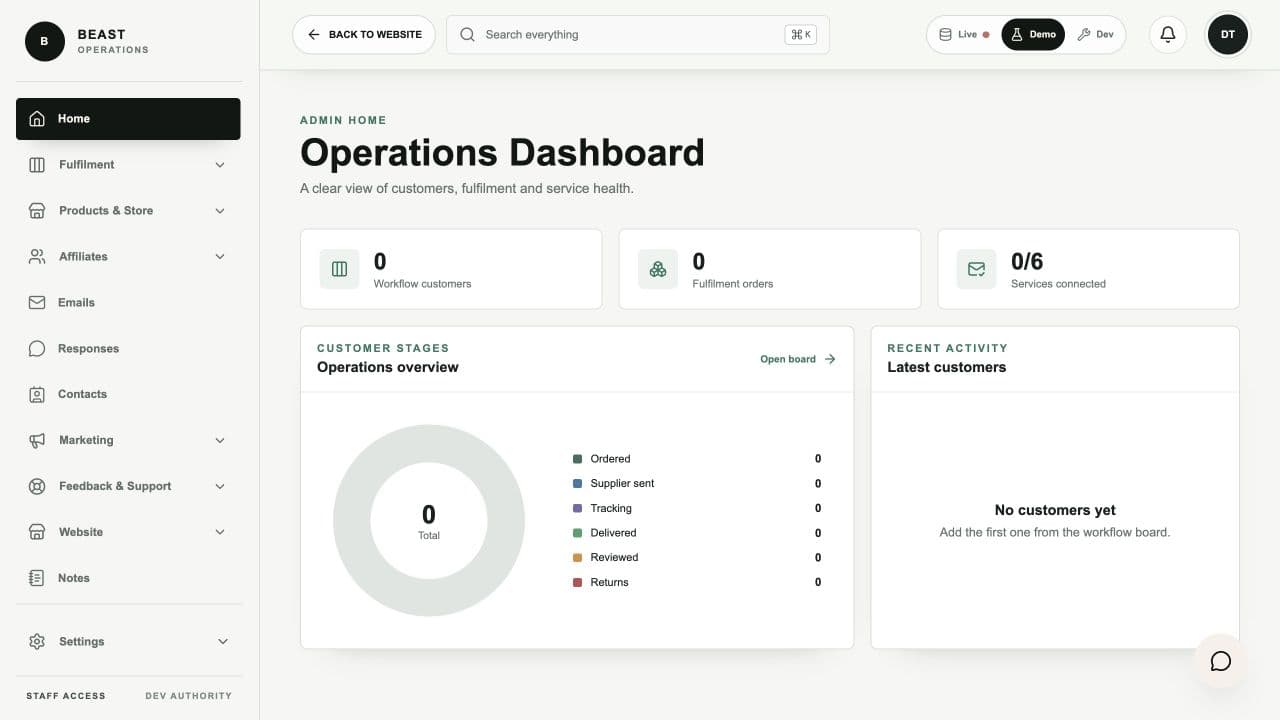Click the search magnifier icon
The image size is (1280, 720).
click(467, 35)
